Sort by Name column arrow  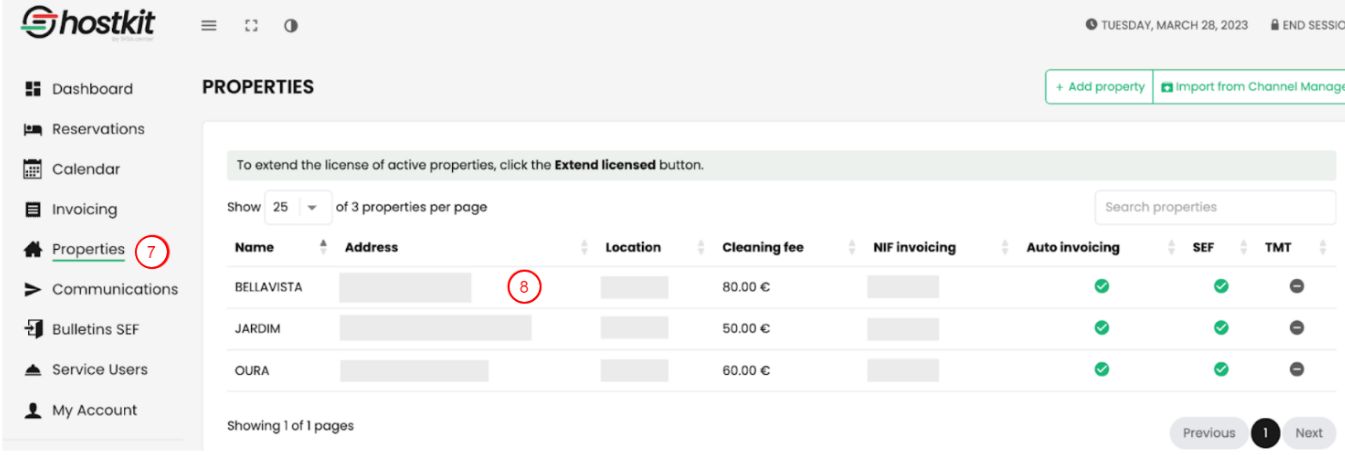tap(322, 247)
